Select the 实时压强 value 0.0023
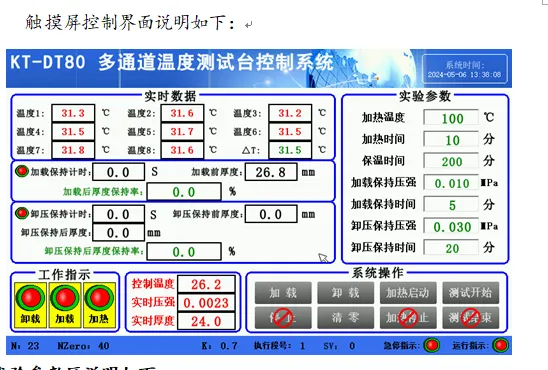The image size is (548, 370). click(206, 303)
